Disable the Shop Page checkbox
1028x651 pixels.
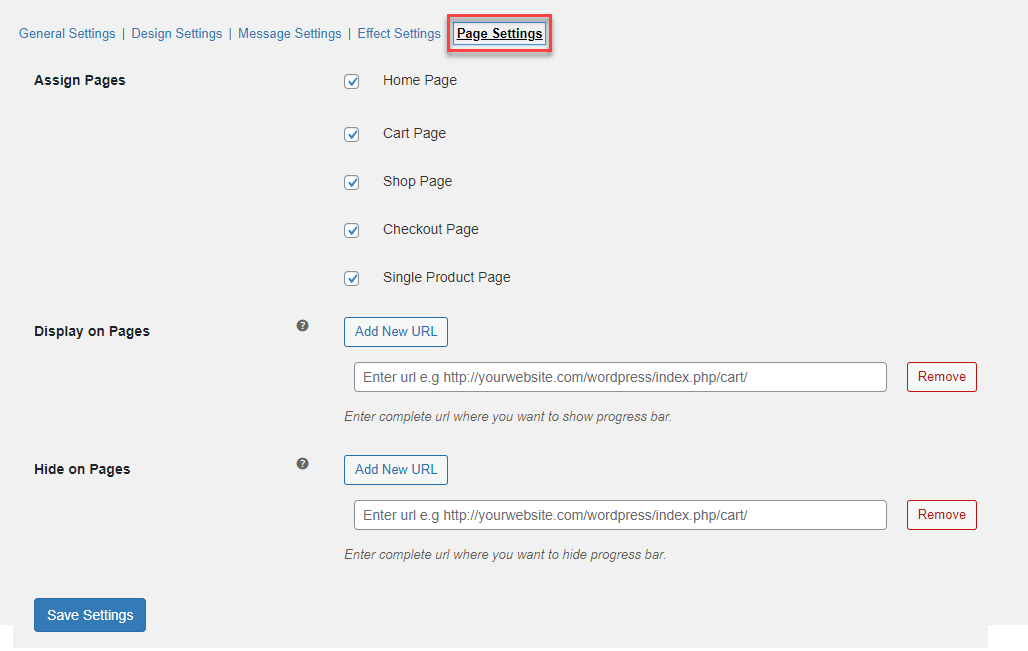point(352,182)
